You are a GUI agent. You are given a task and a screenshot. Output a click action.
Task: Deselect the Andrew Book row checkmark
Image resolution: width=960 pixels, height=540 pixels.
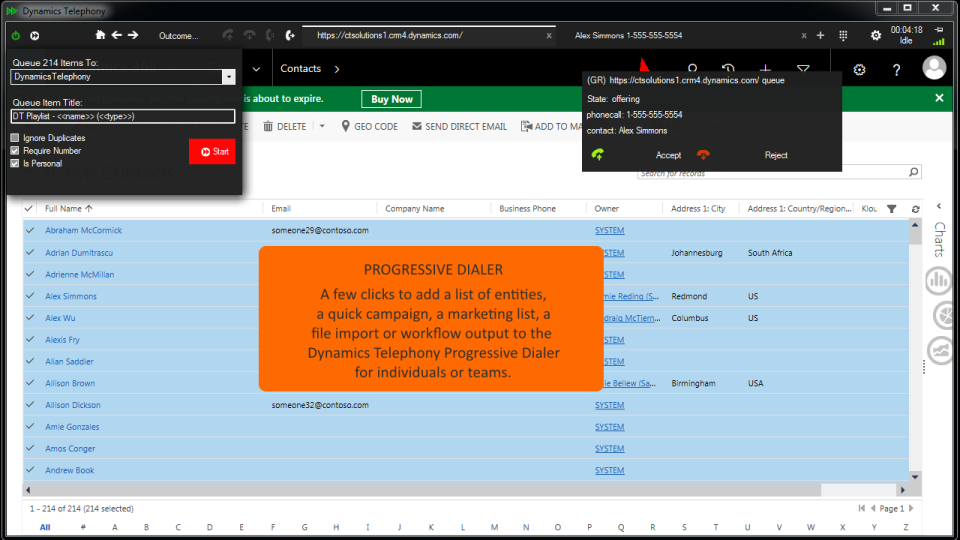[x=30, y=470]
